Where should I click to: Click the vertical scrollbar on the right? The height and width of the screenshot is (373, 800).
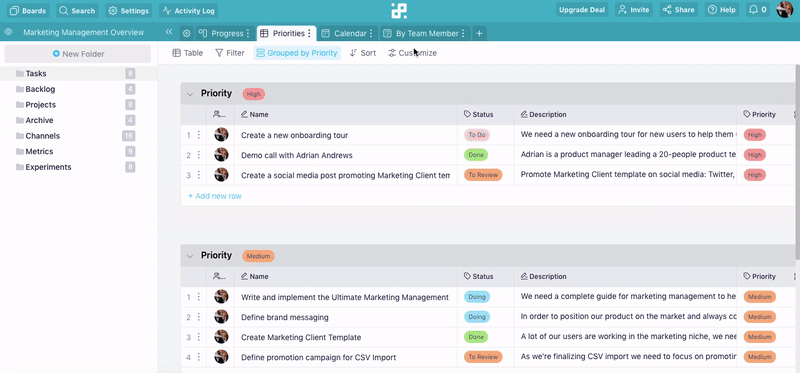coord(797,161)
